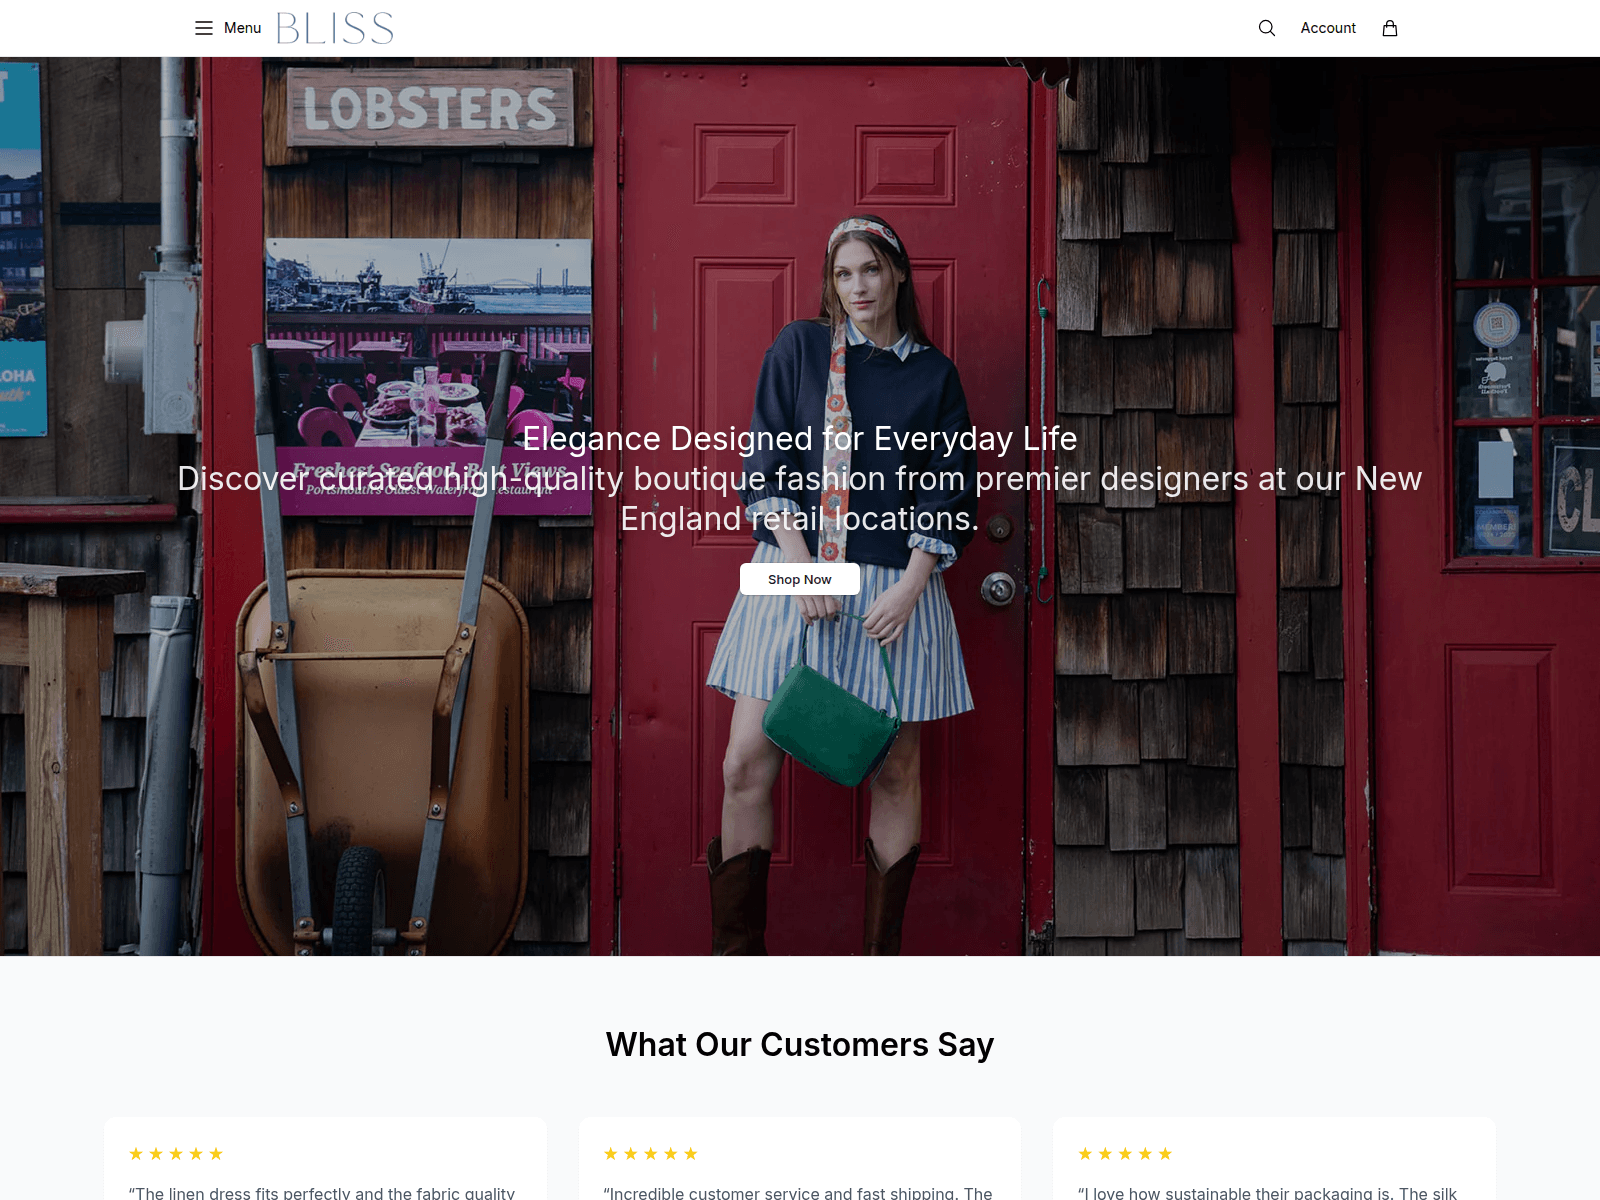
Task: Open the shopping bag icon
Action: (x=1390, y=28)
